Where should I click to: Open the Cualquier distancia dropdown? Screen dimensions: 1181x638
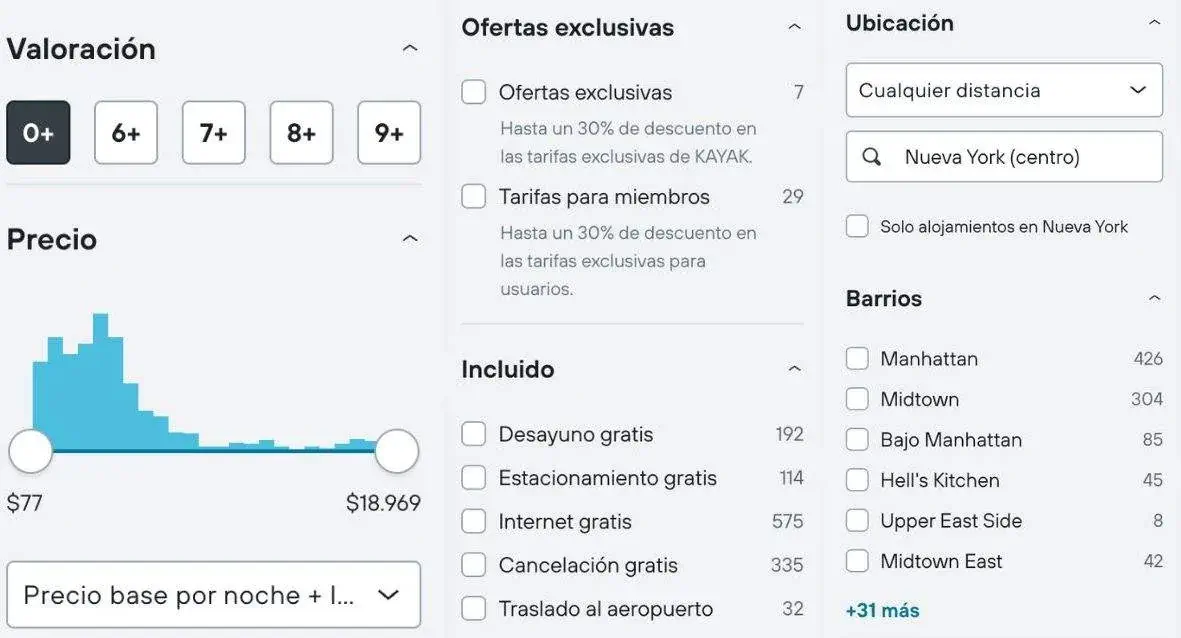[1004, 90]
